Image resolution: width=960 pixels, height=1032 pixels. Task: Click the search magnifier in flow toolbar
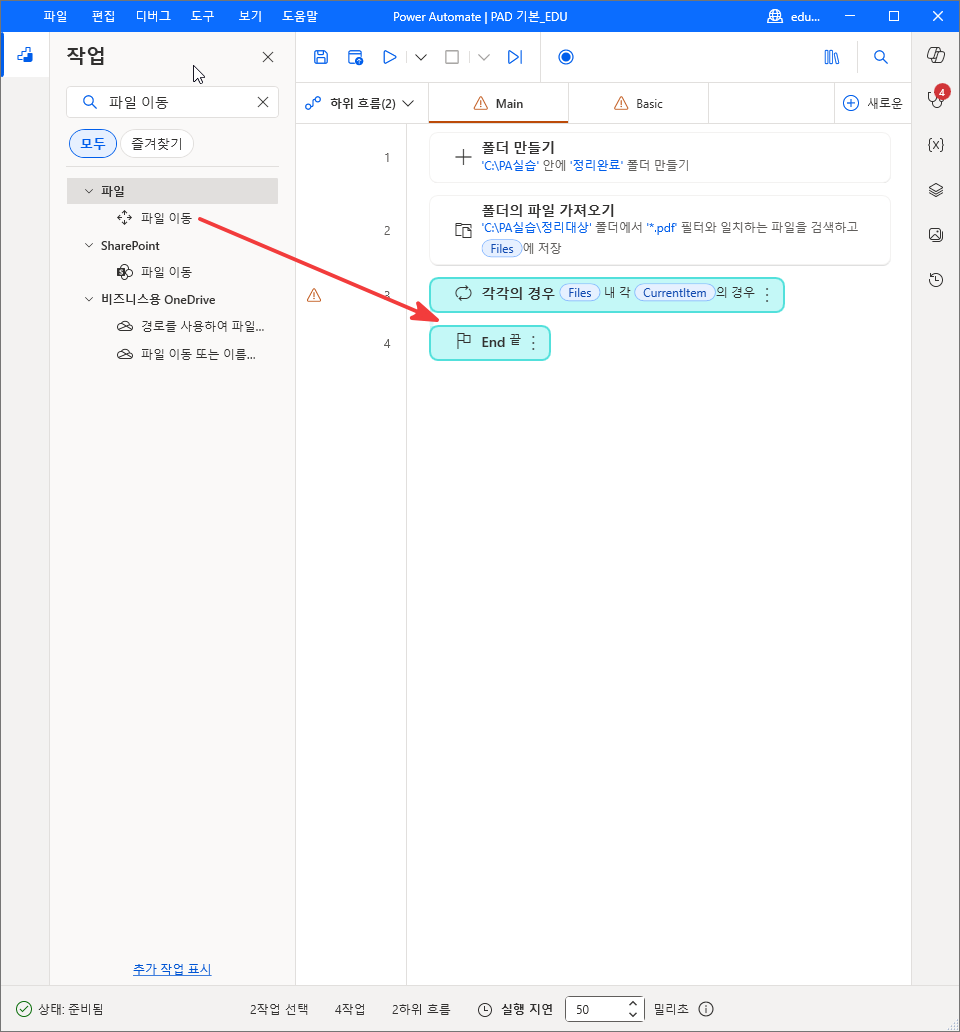[x=880, y=57]
